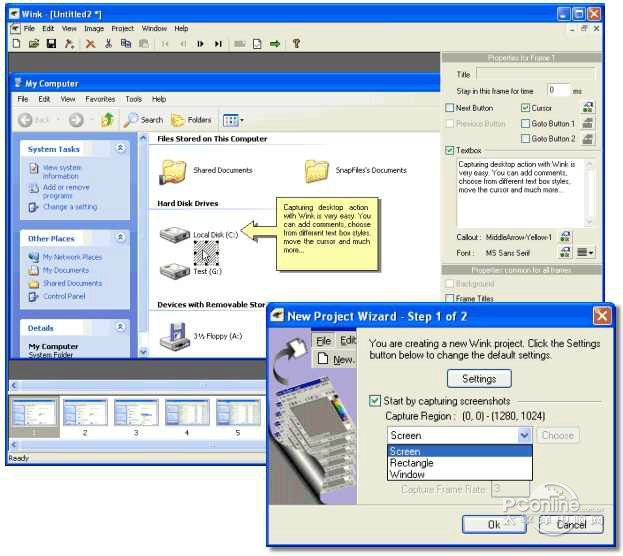Viewport: 623px width, 556px height.
Task: Click the scrollbar of the Textbox text area
Action: tap(589, 193)
